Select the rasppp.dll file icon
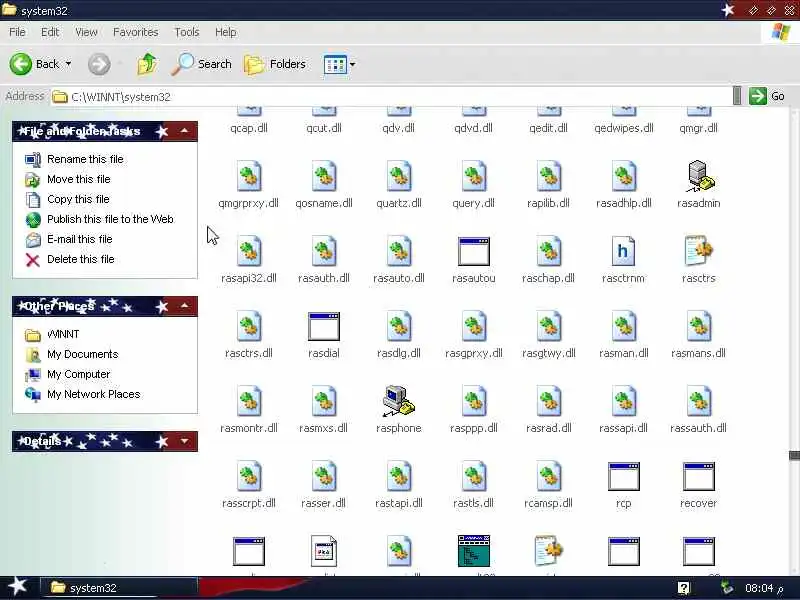The height and width of the screenshot is (600, 800). coord(473,401)
